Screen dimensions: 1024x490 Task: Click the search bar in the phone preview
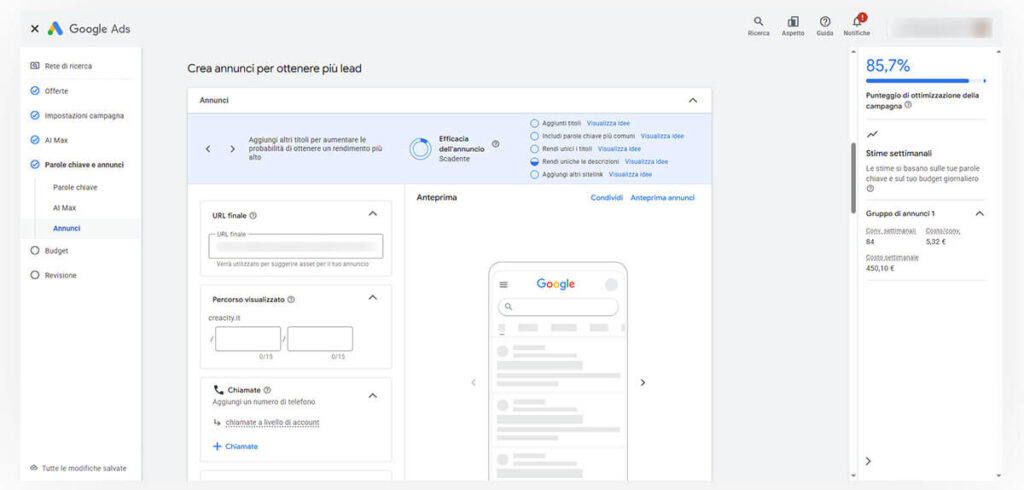(x=558, y=306)
